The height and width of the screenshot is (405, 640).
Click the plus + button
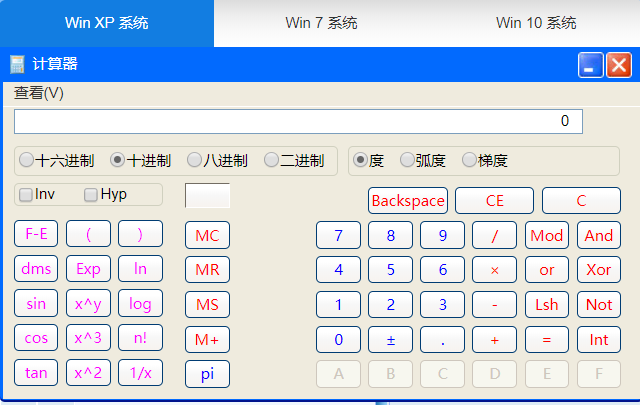click(x=494, y=339)
